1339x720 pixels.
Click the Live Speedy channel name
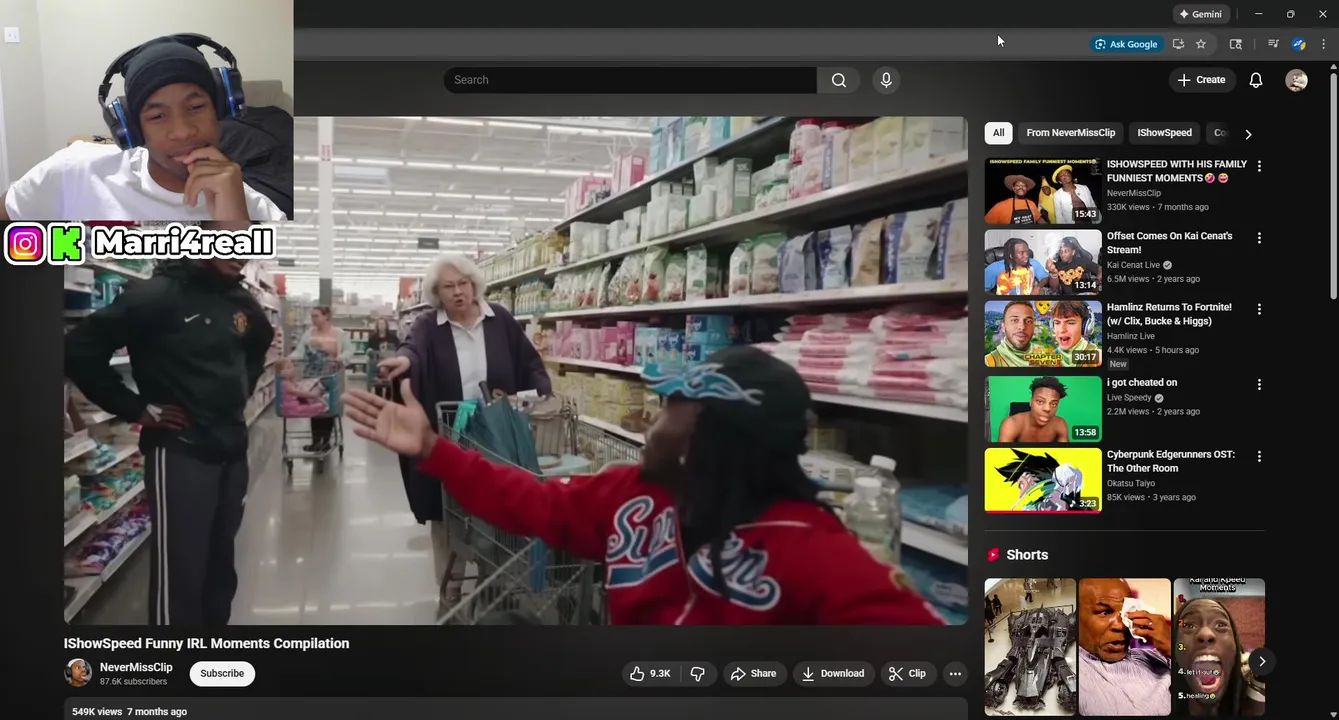(x=1129, y=398)
